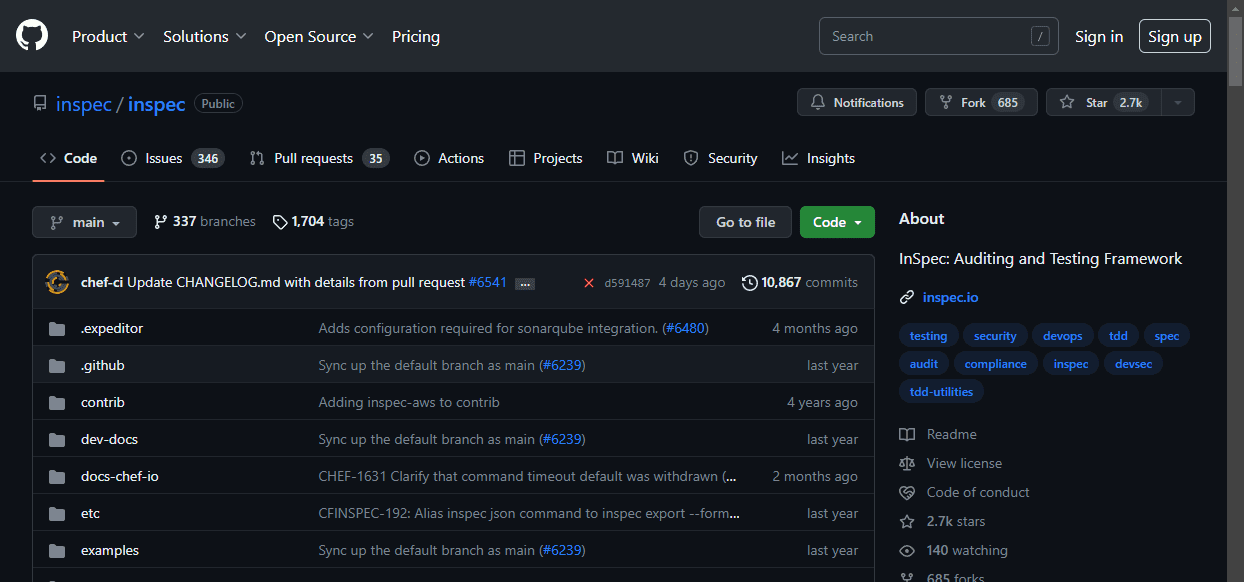Open the Pull requests tab
The image size is (1244, 582).
click(x=319, y=158)
